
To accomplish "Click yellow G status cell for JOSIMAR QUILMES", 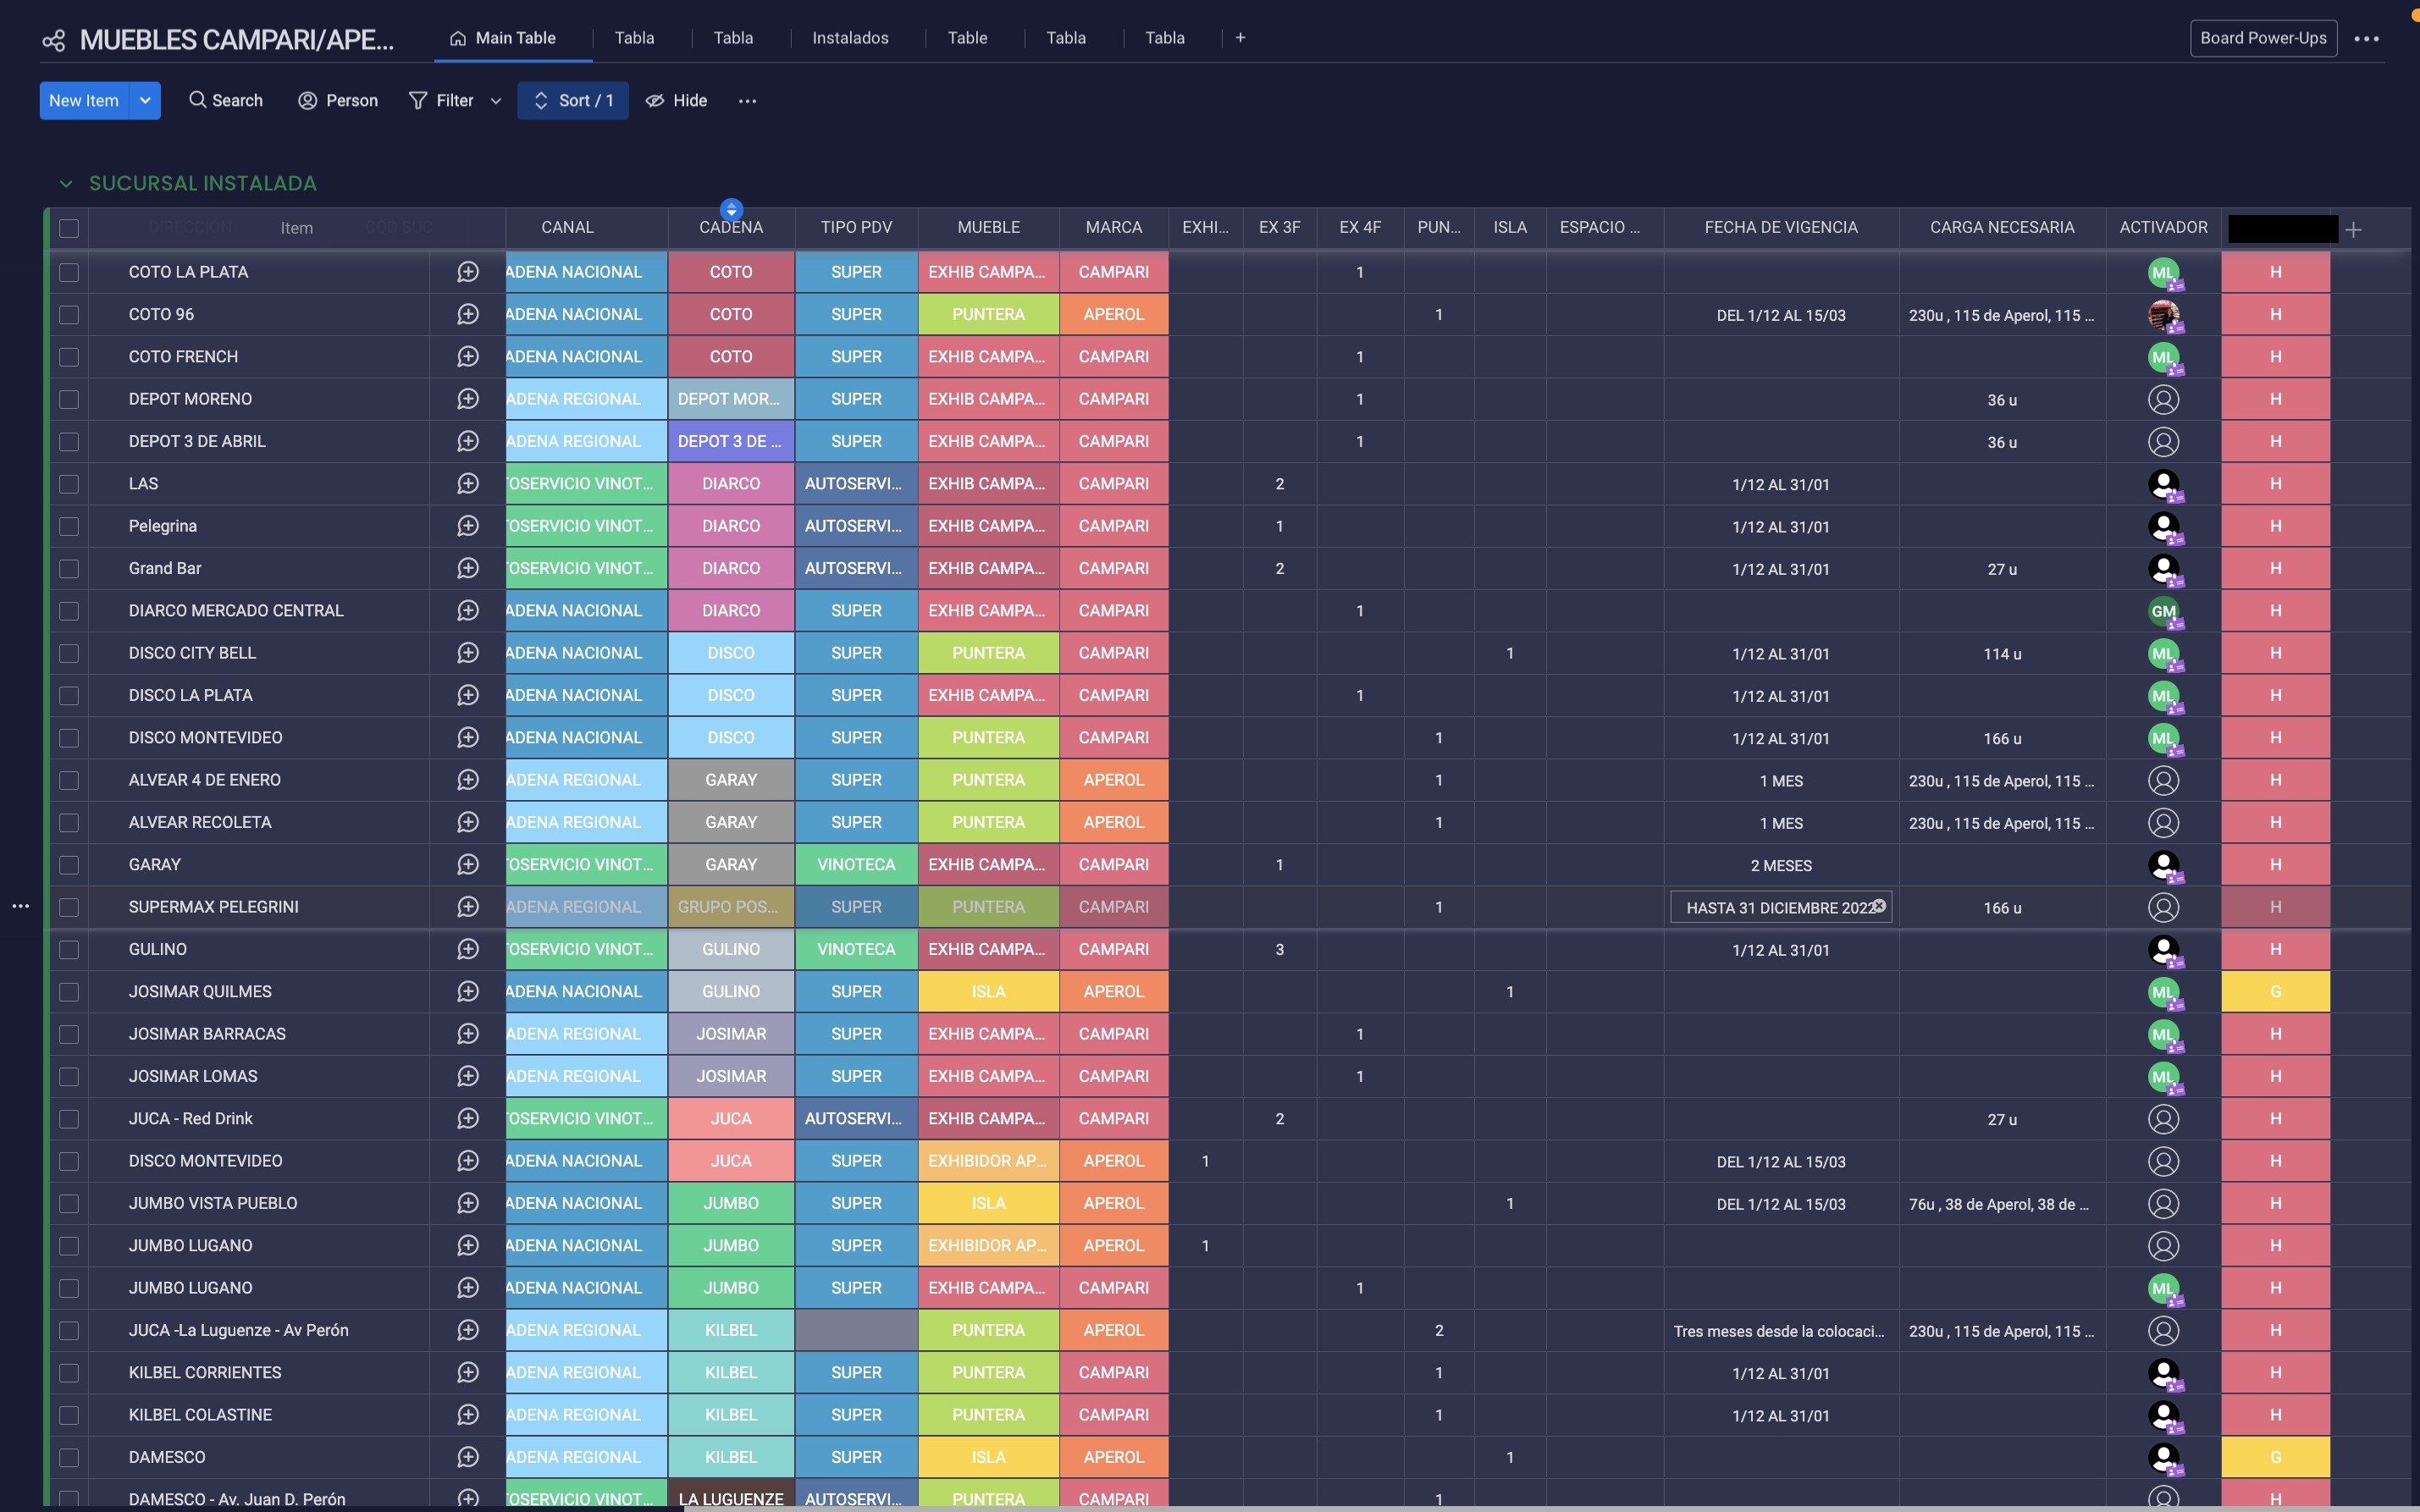I will pos(2275,991).
